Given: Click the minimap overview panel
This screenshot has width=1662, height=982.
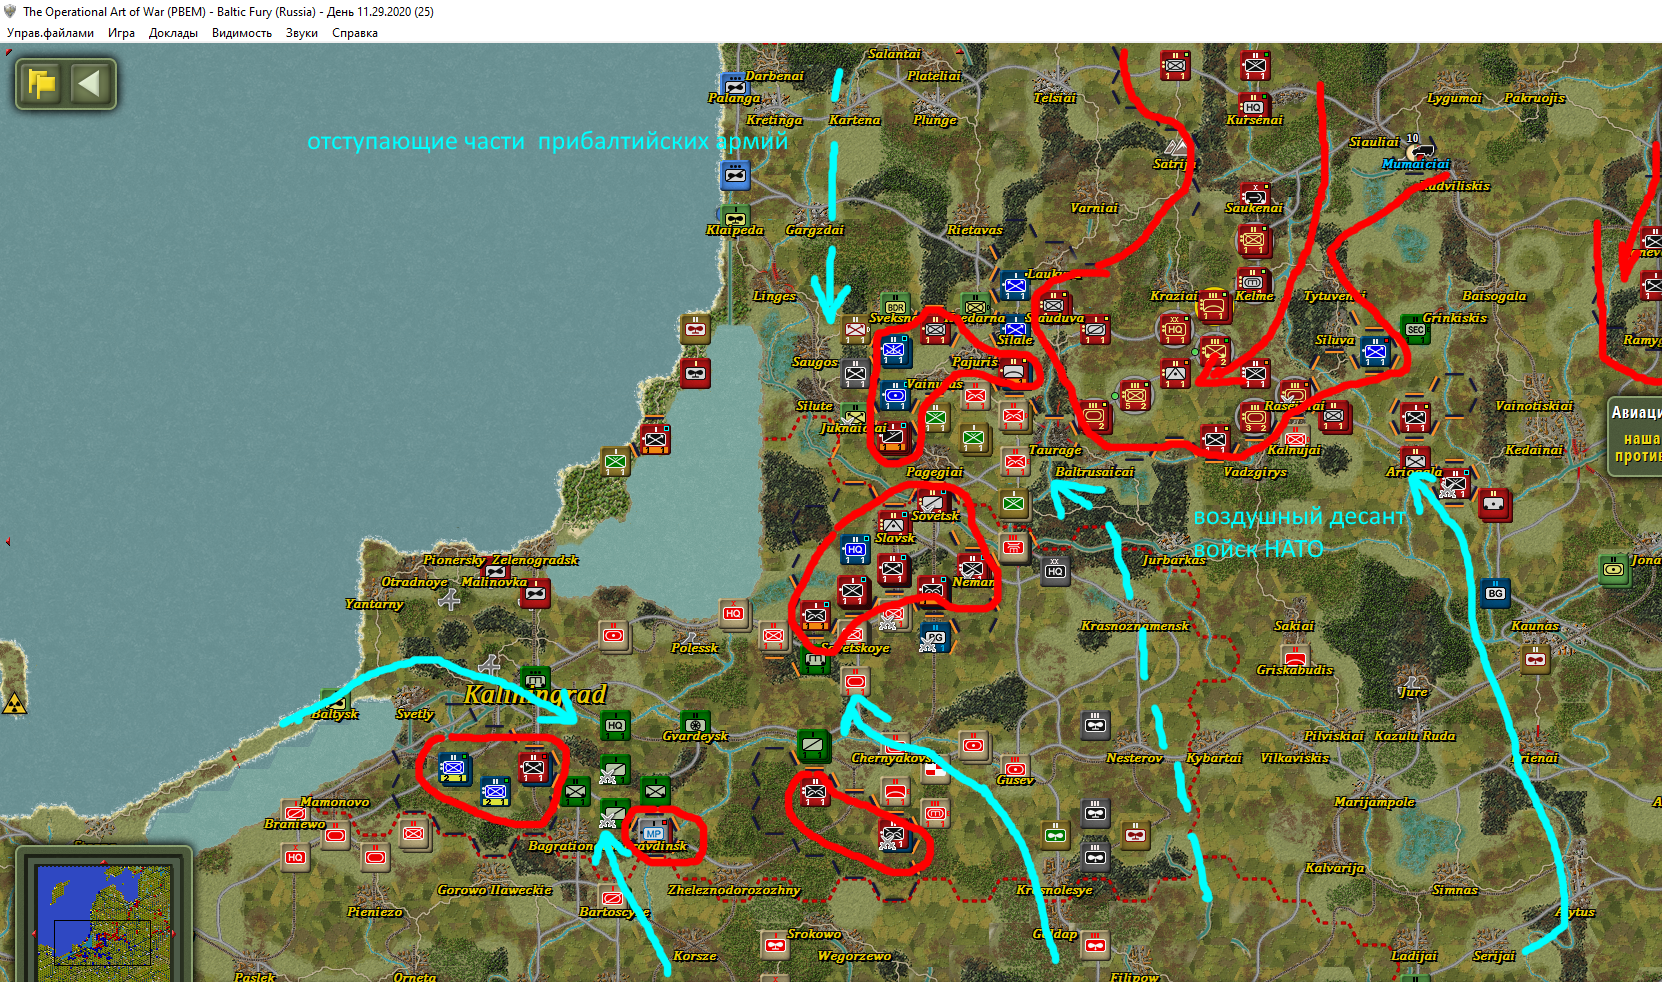Looking at the screenshot, I should point(103,921).
